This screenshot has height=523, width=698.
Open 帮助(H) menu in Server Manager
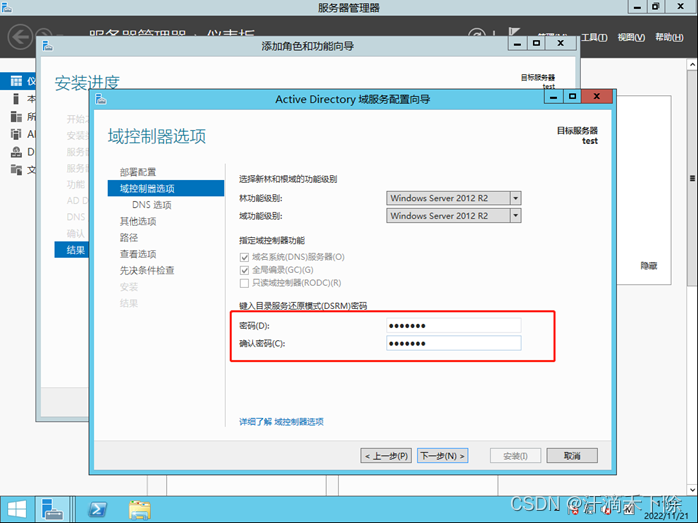[669, 37]
